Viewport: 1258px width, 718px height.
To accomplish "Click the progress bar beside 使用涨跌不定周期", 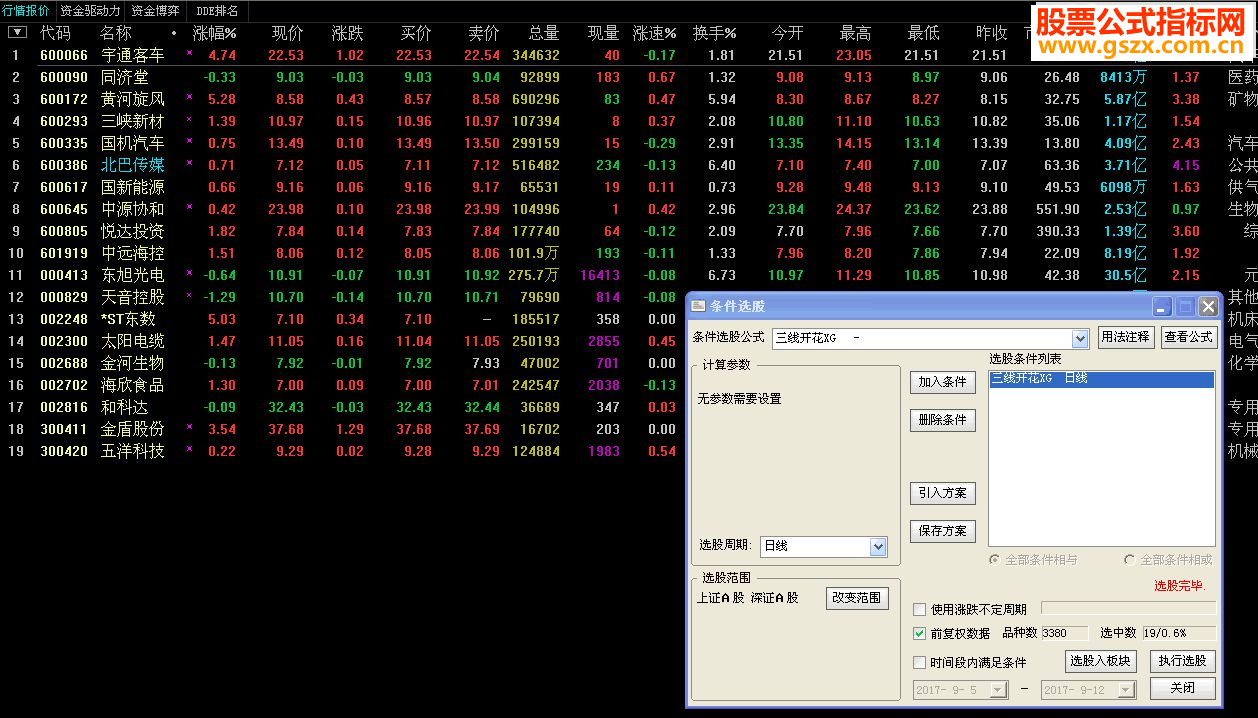I will pyautogui.click(x=1128, y=608).
